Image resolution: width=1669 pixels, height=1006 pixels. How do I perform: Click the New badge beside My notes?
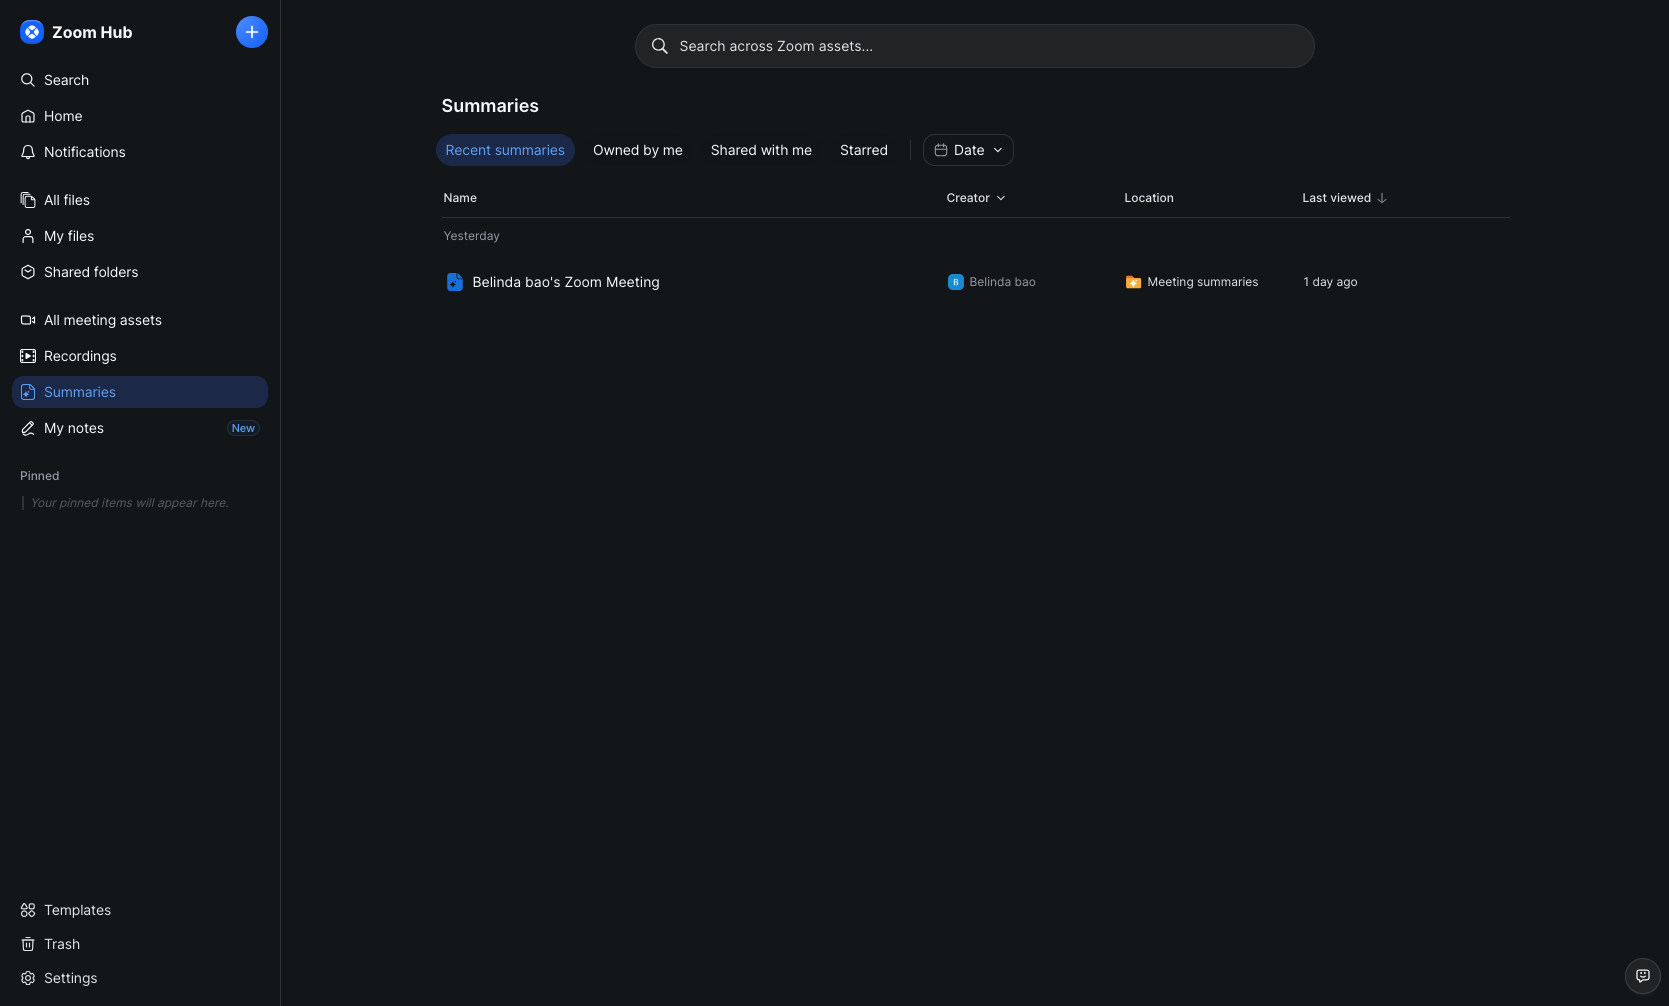point(243,428)
